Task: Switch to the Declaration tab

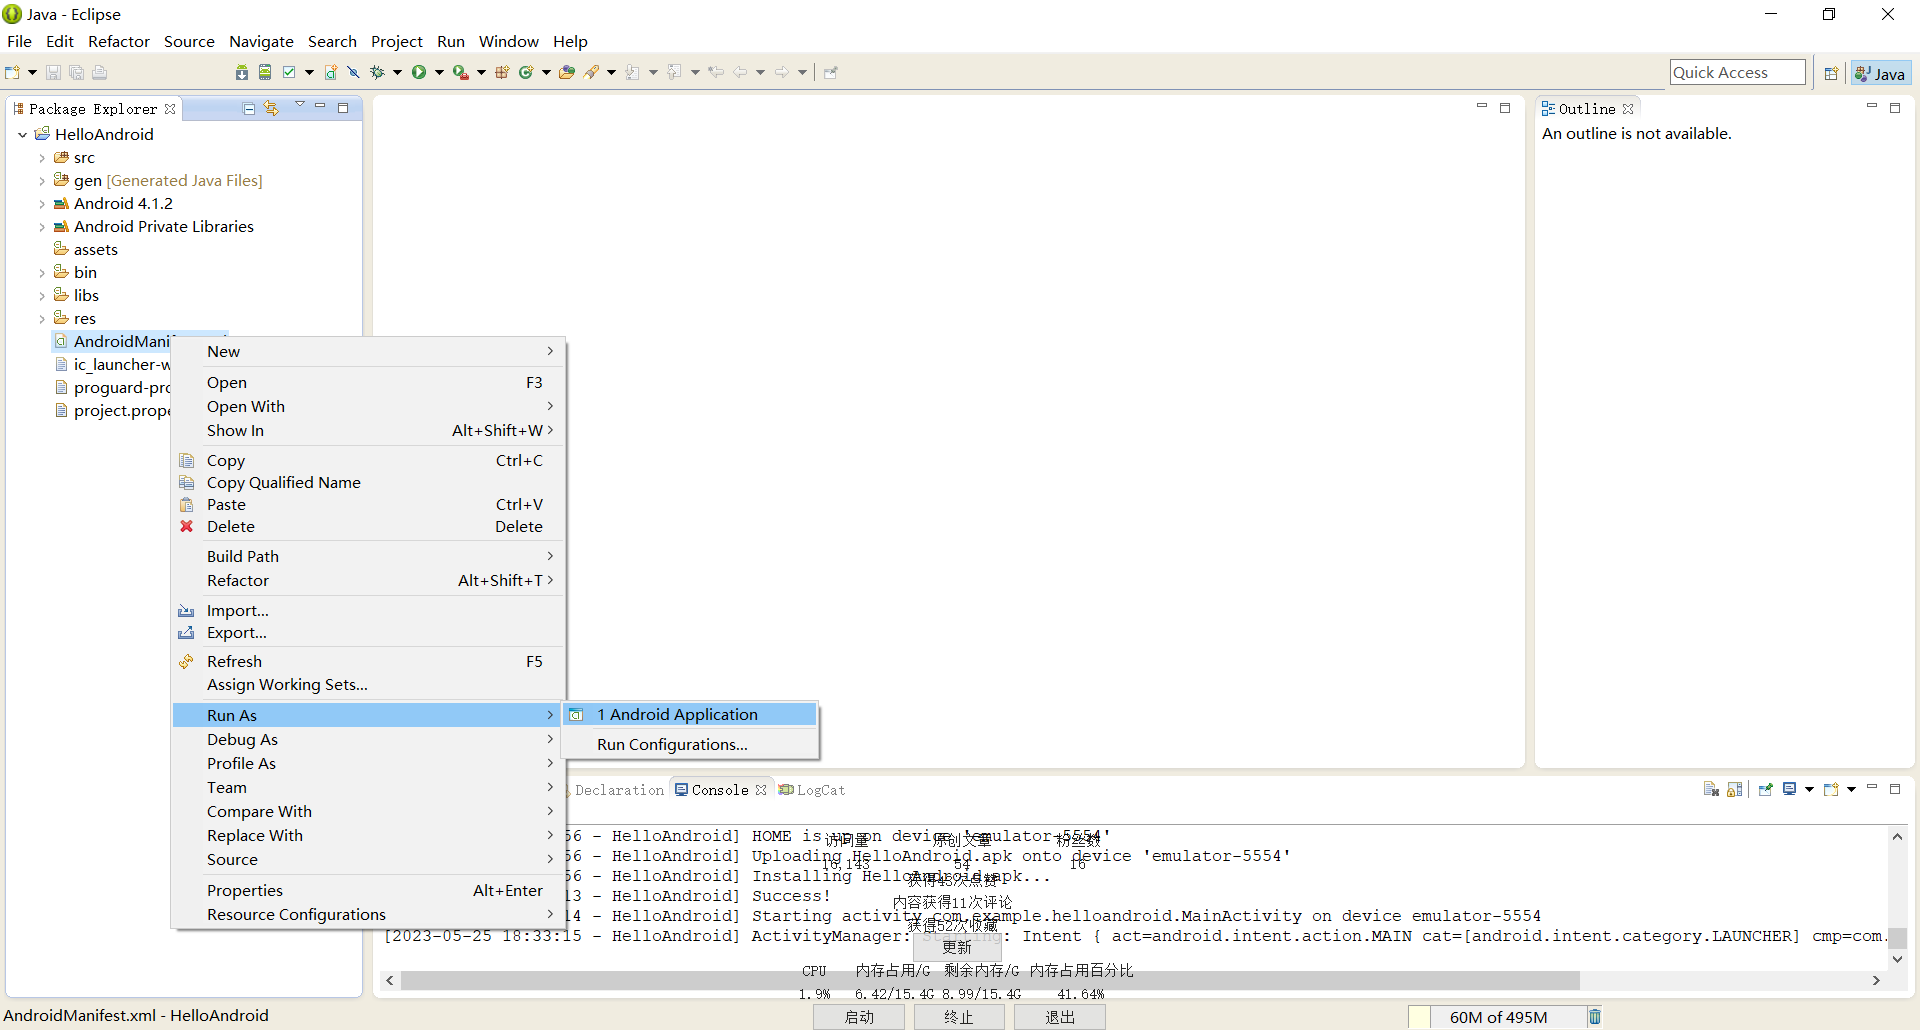Action: click(619, 790)
